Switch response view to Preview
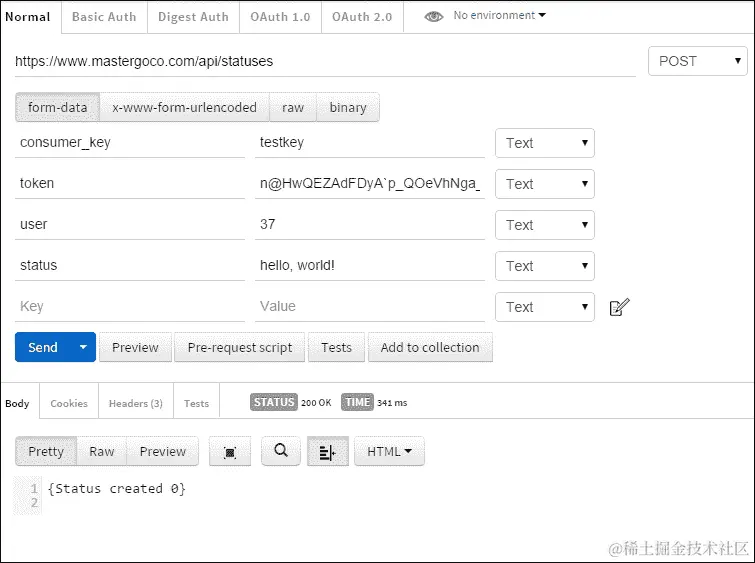The width and height of the screenshot is (755, 563). [162, 451]
